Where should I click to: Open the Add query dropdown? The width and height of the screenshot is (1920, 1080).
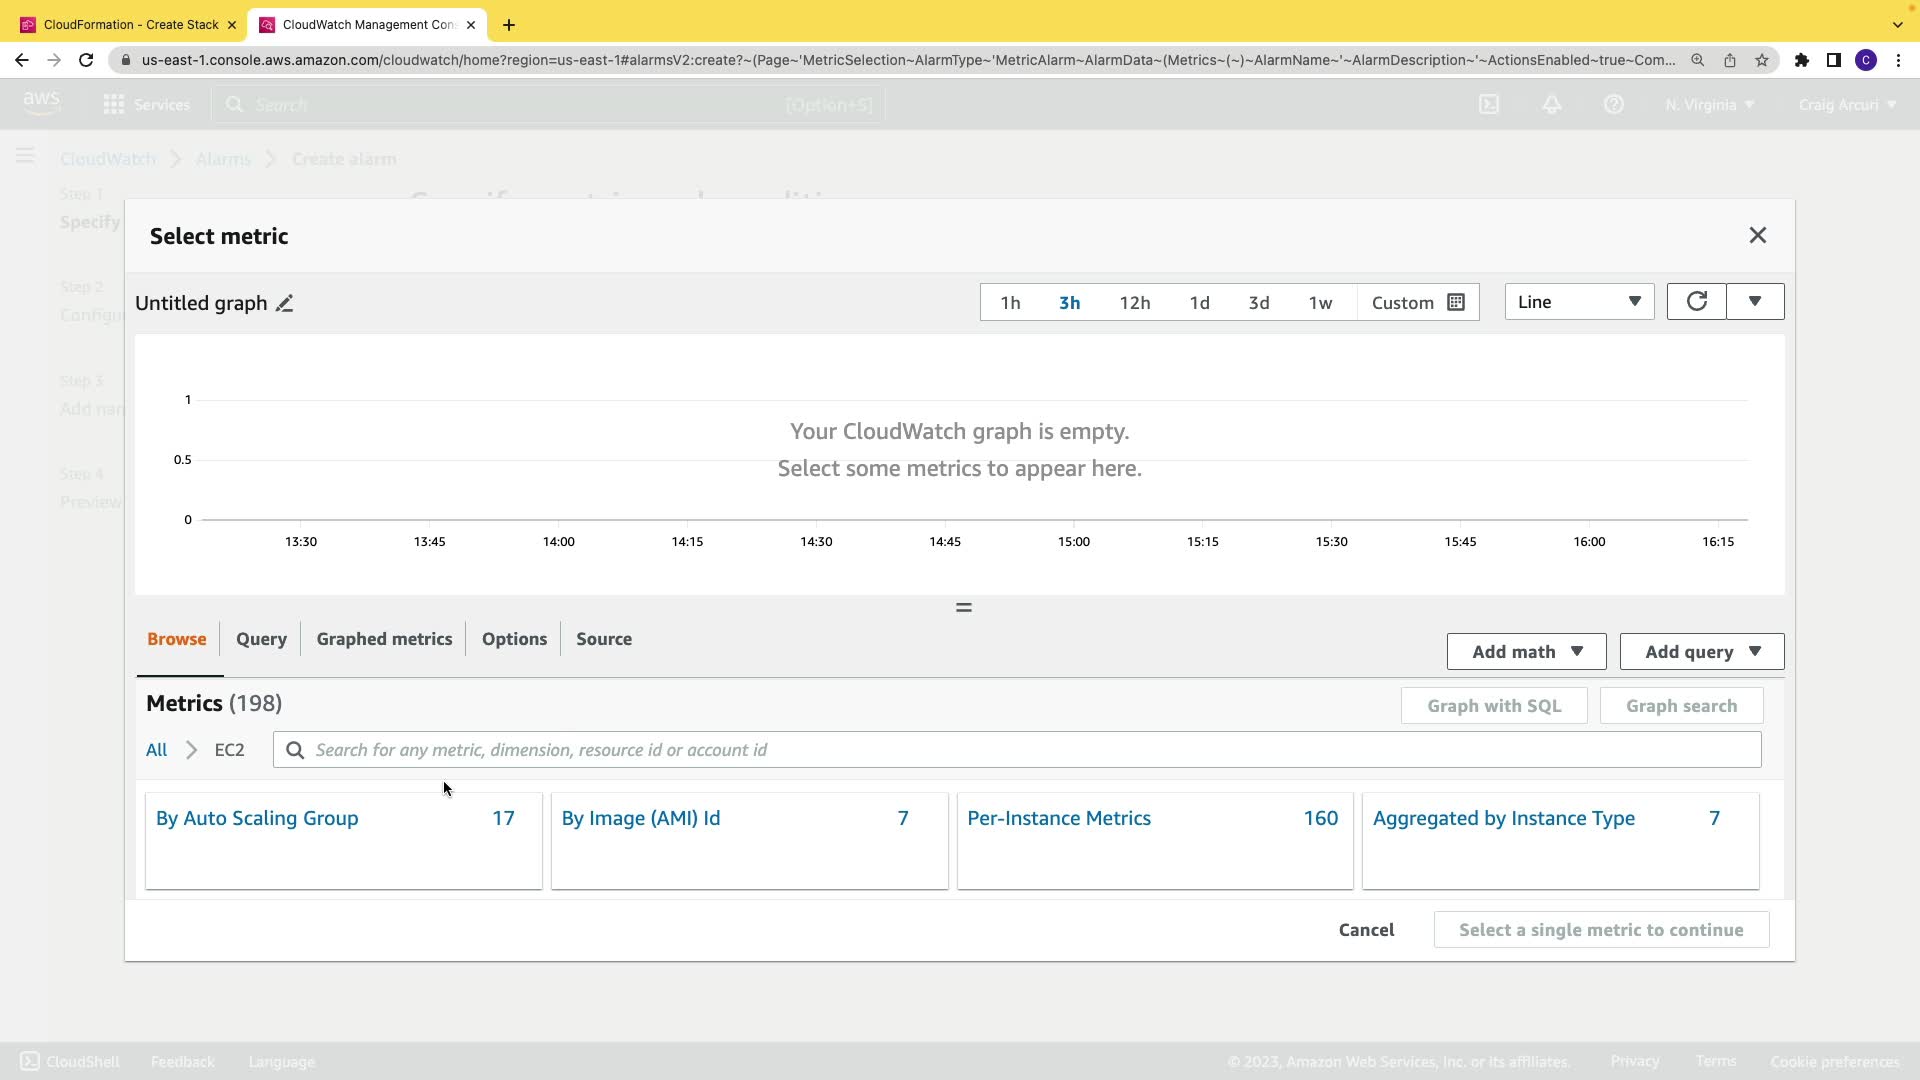click(1701, 652)
